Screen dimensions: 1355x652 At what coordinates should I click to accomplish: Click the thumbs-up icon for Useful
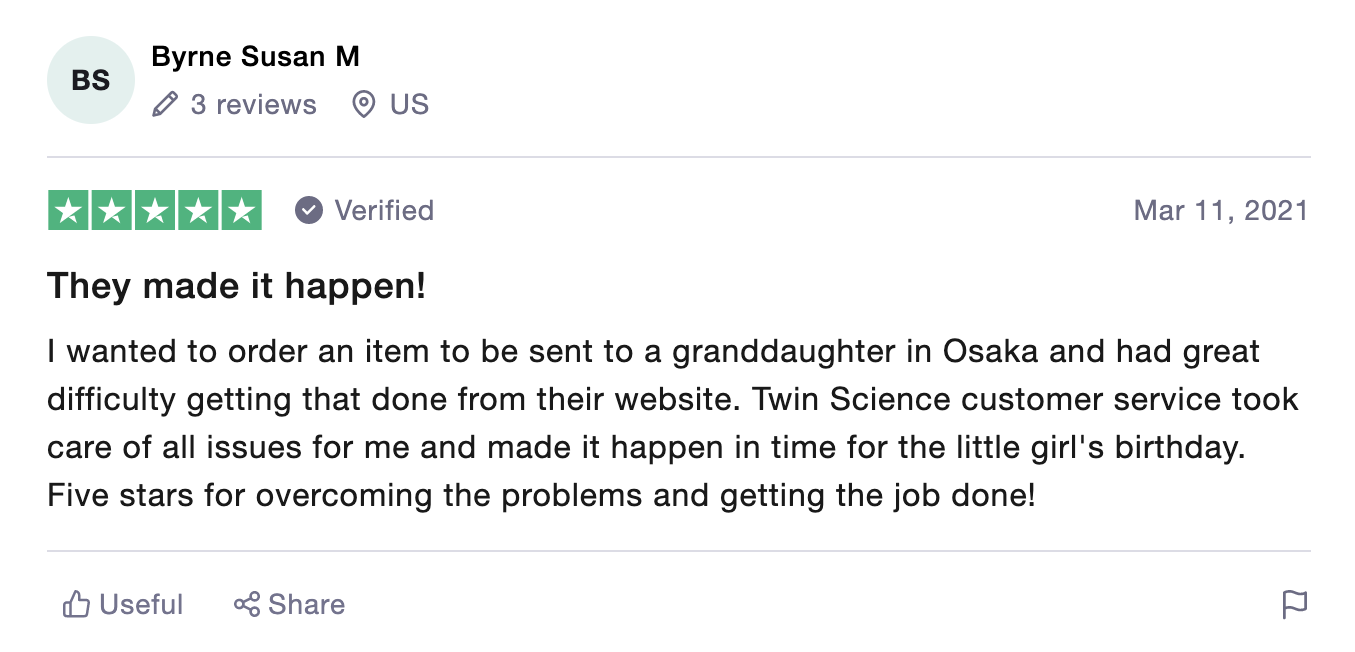tap(76, 604)
